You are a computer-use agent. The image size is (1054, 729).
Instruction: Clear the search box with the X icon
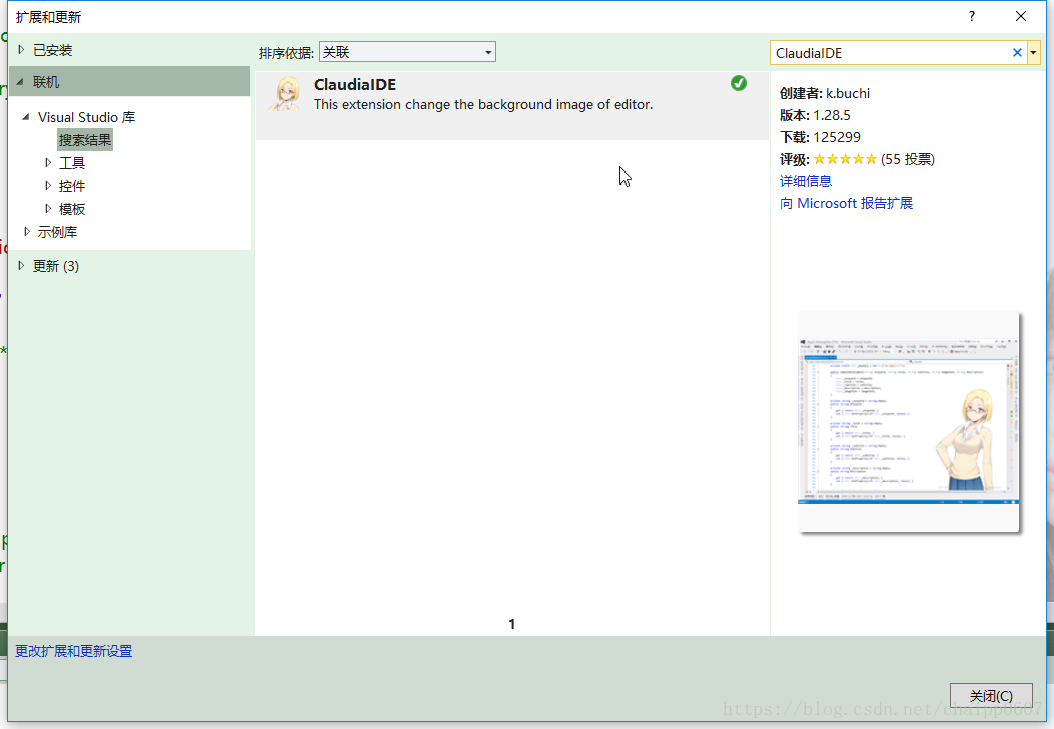(1017, 53)
